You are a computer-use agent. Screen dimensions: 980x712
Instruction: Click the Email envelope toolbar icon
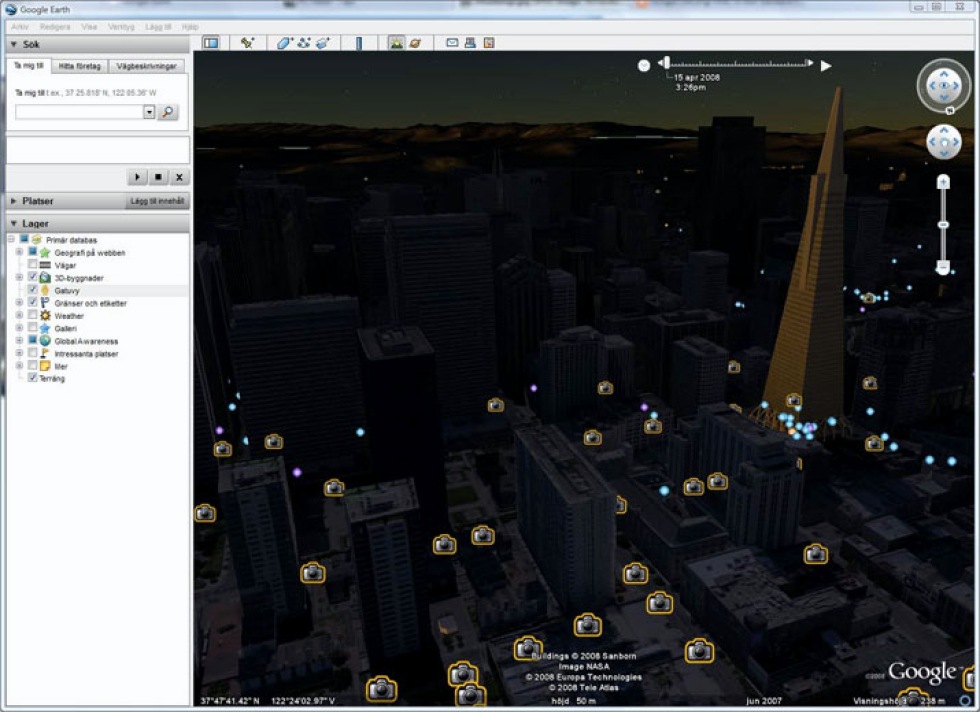[x=452, y=43]
